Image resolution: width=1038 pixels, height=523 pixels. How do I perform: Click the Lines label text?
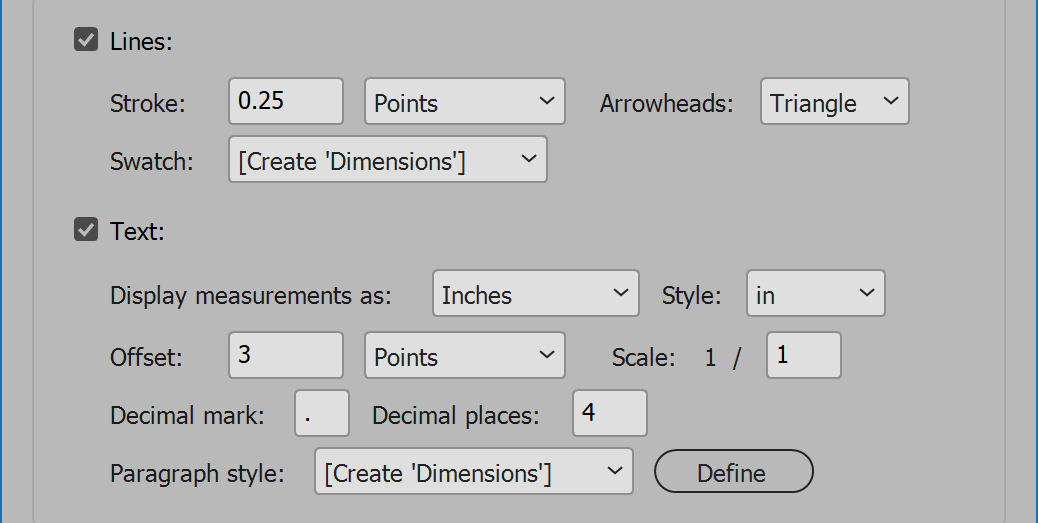pyautogui.click(x=141, y=41)
